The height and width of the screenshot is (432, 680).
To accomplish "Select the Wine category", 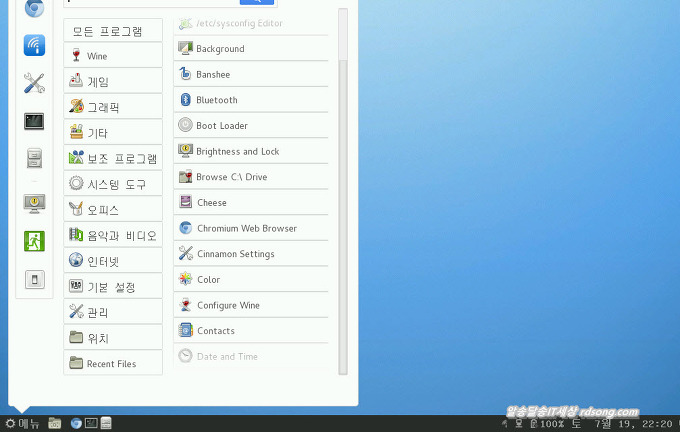I will (x=113, y=56).
